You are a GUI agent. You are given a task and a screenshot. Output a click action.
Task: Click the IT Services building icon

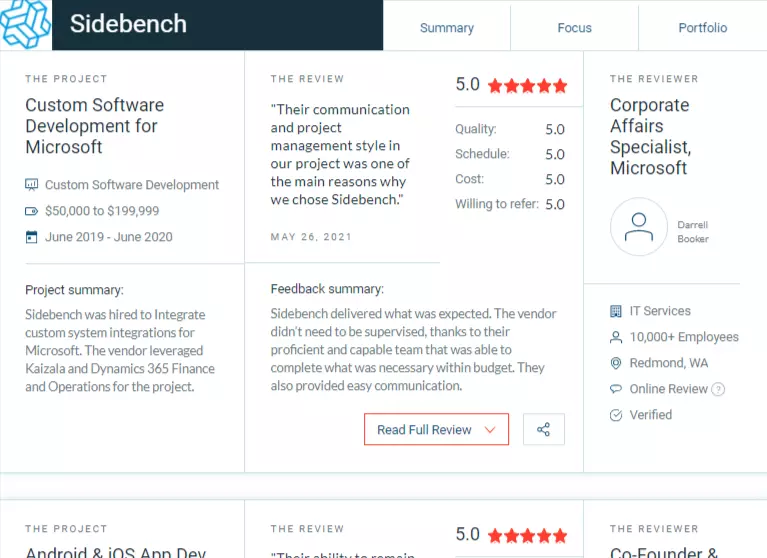(x=616, y=311)
